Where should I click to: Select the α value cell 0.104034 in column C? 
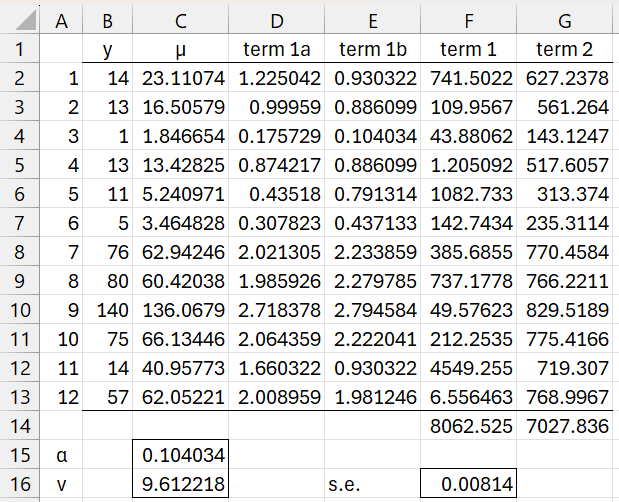click(182, 455)
